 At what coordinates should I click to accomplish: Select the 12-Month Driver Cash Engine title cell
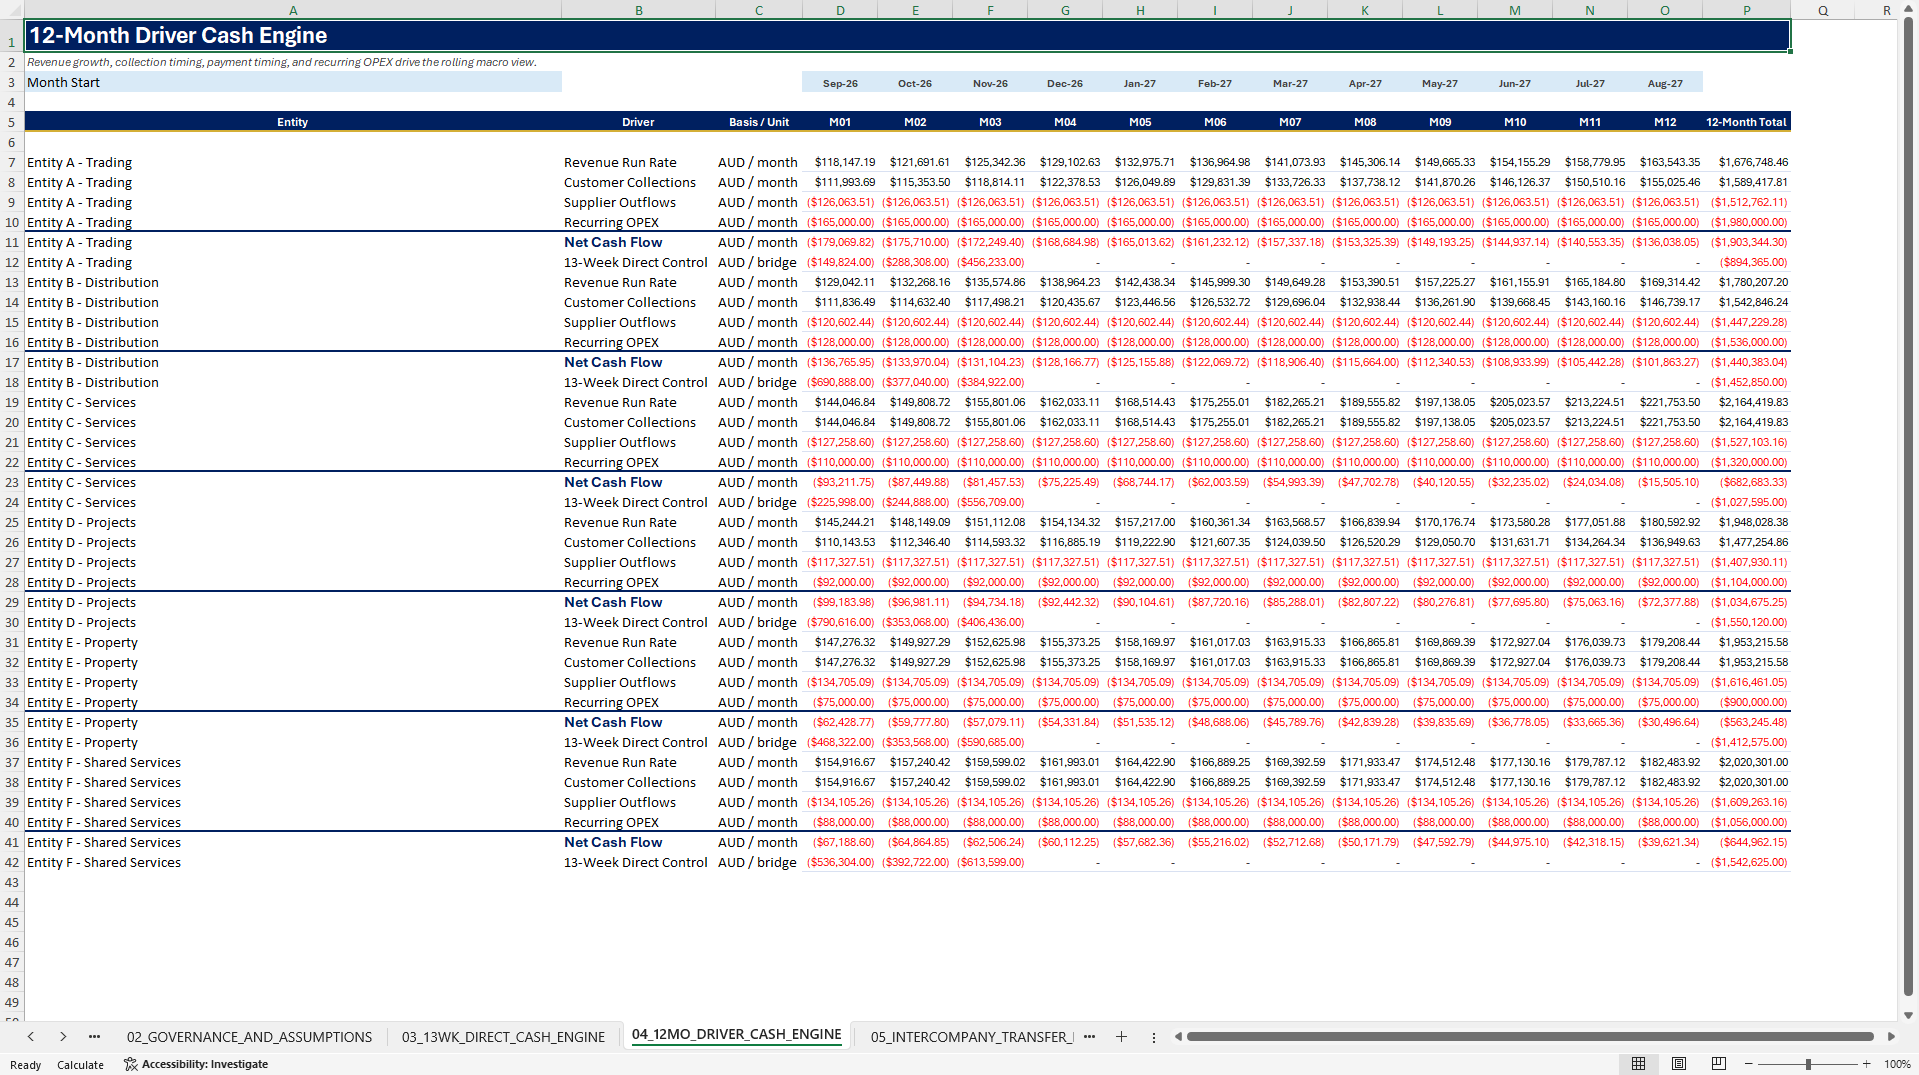click(907, 35)
